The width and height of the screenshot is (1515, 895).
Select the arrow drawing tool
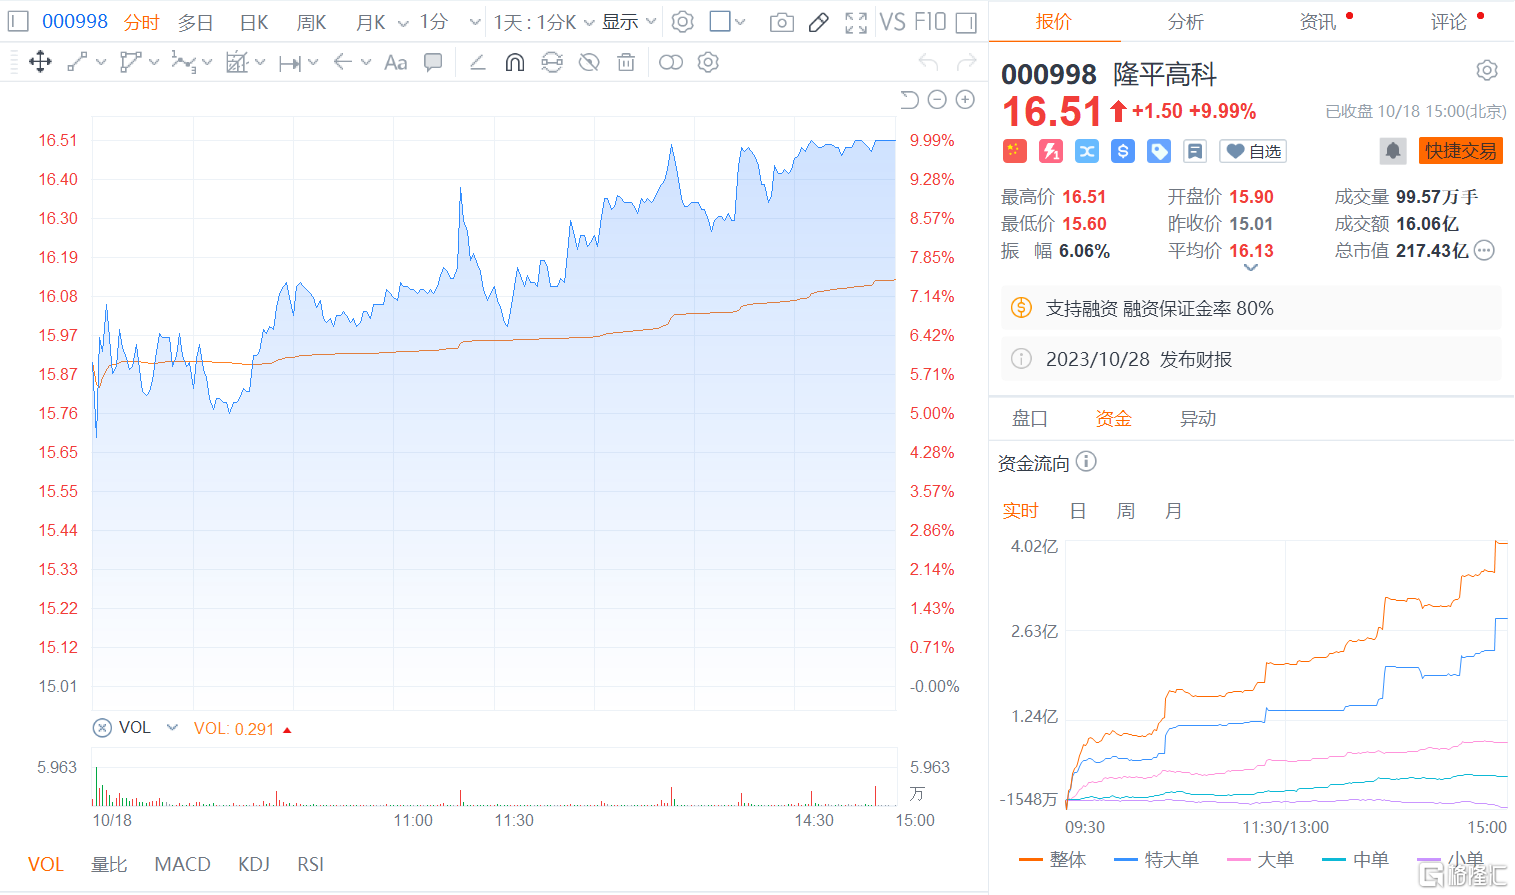tap(343, 62)
